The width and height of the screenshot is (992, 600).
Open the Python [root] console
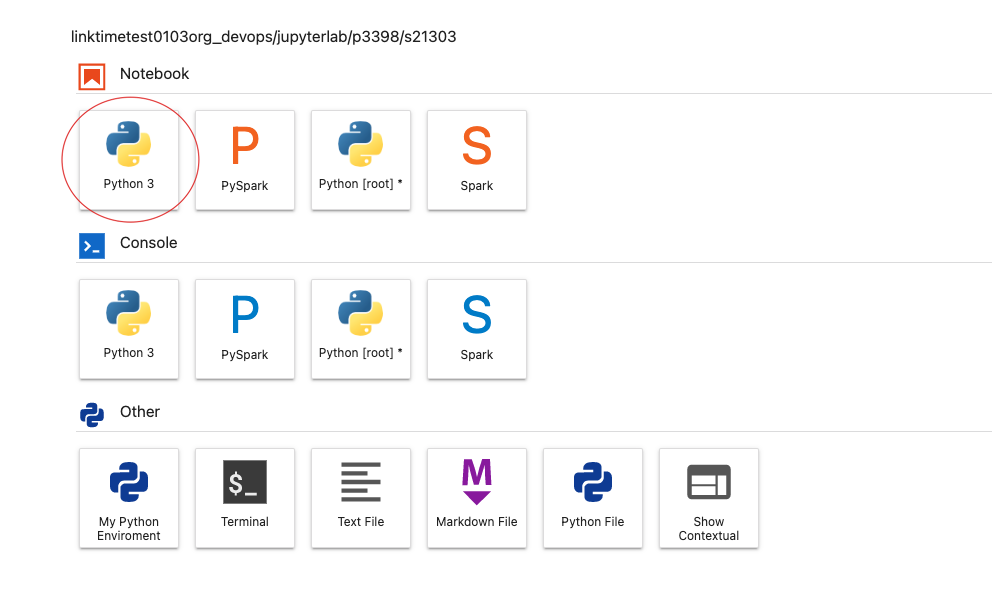coord(361,329)
